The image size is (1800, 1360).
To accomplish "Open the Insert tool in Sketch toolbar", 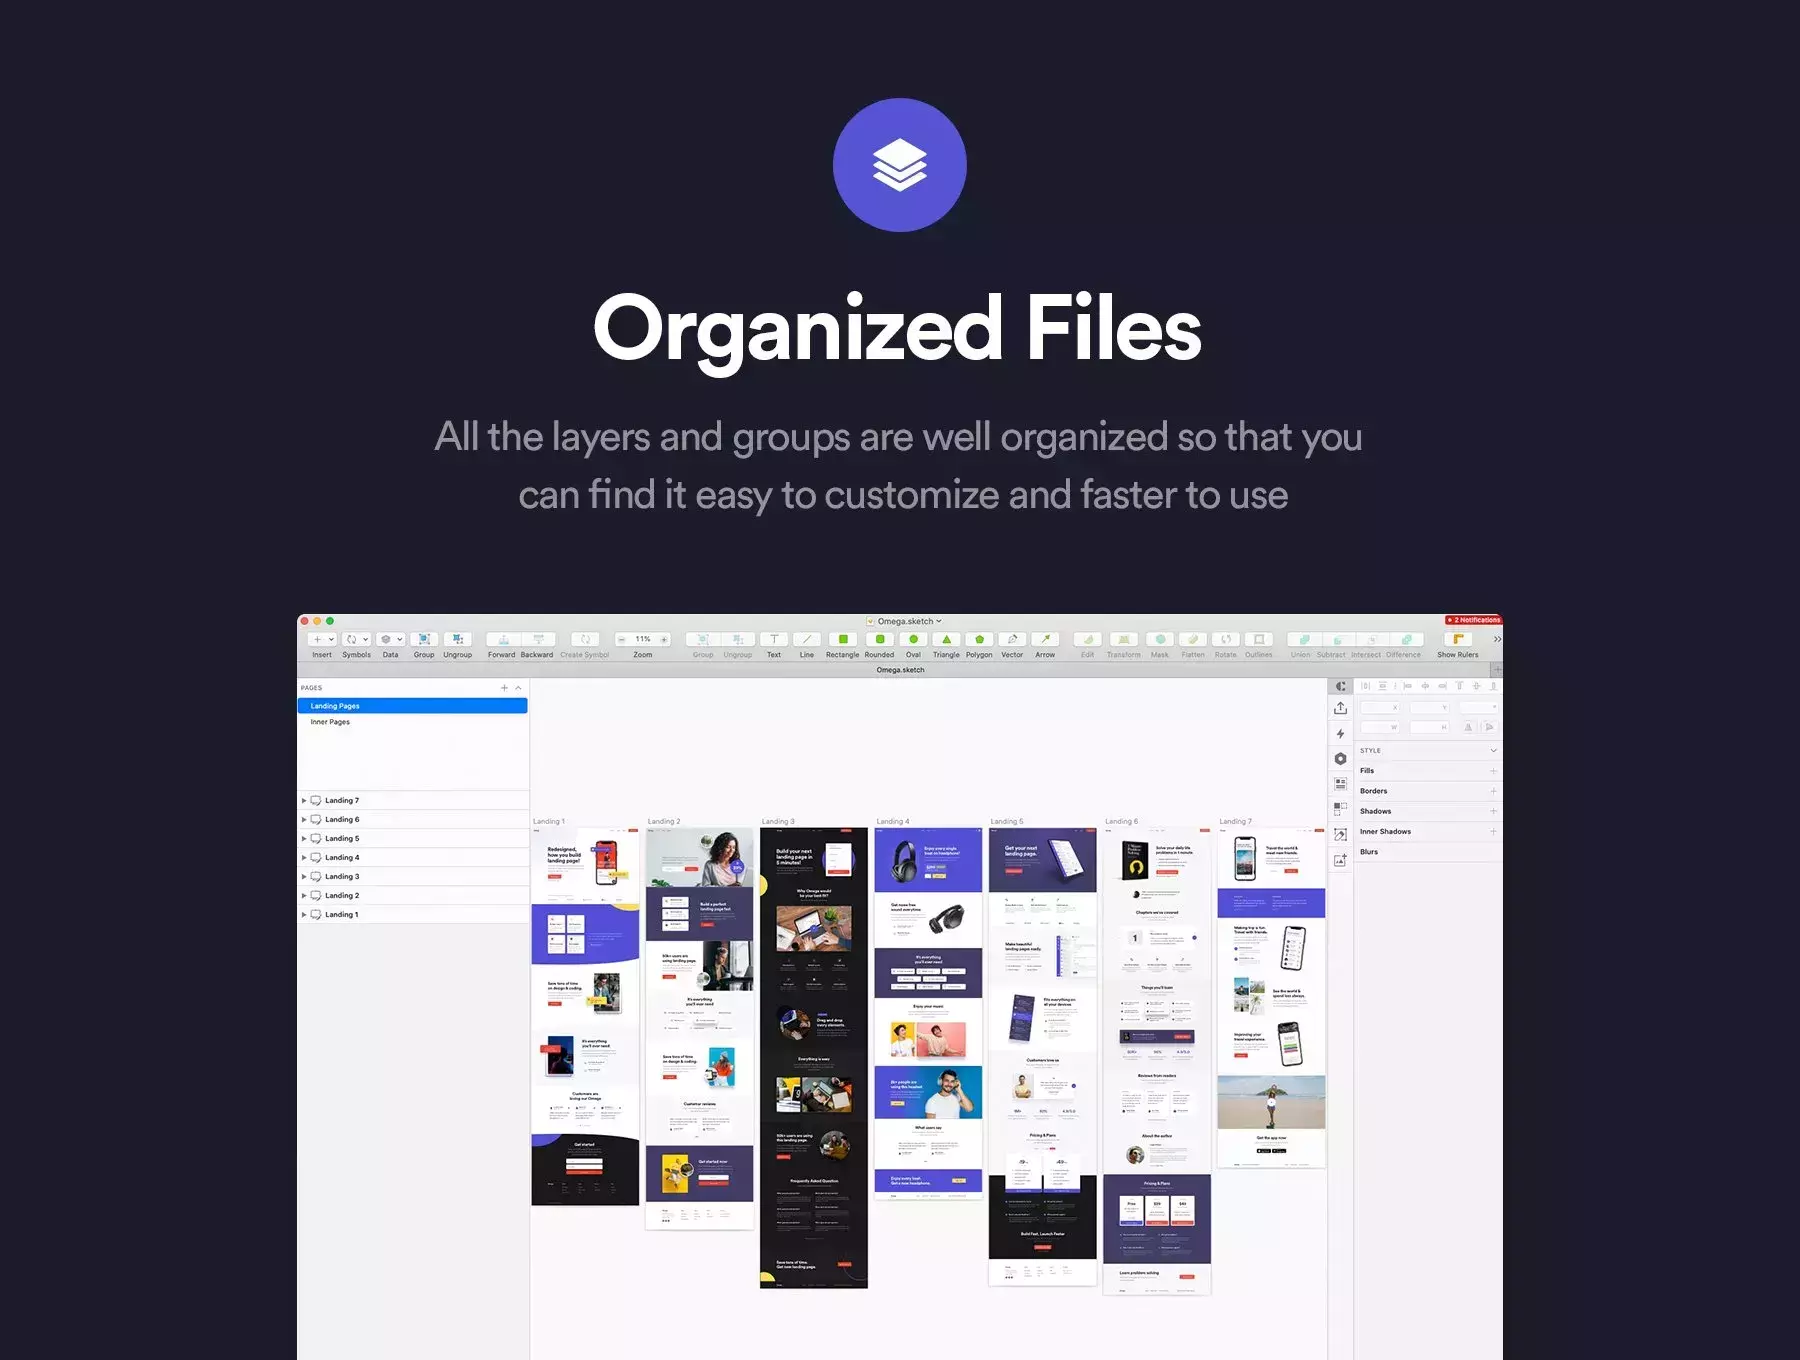I will 323,639.
